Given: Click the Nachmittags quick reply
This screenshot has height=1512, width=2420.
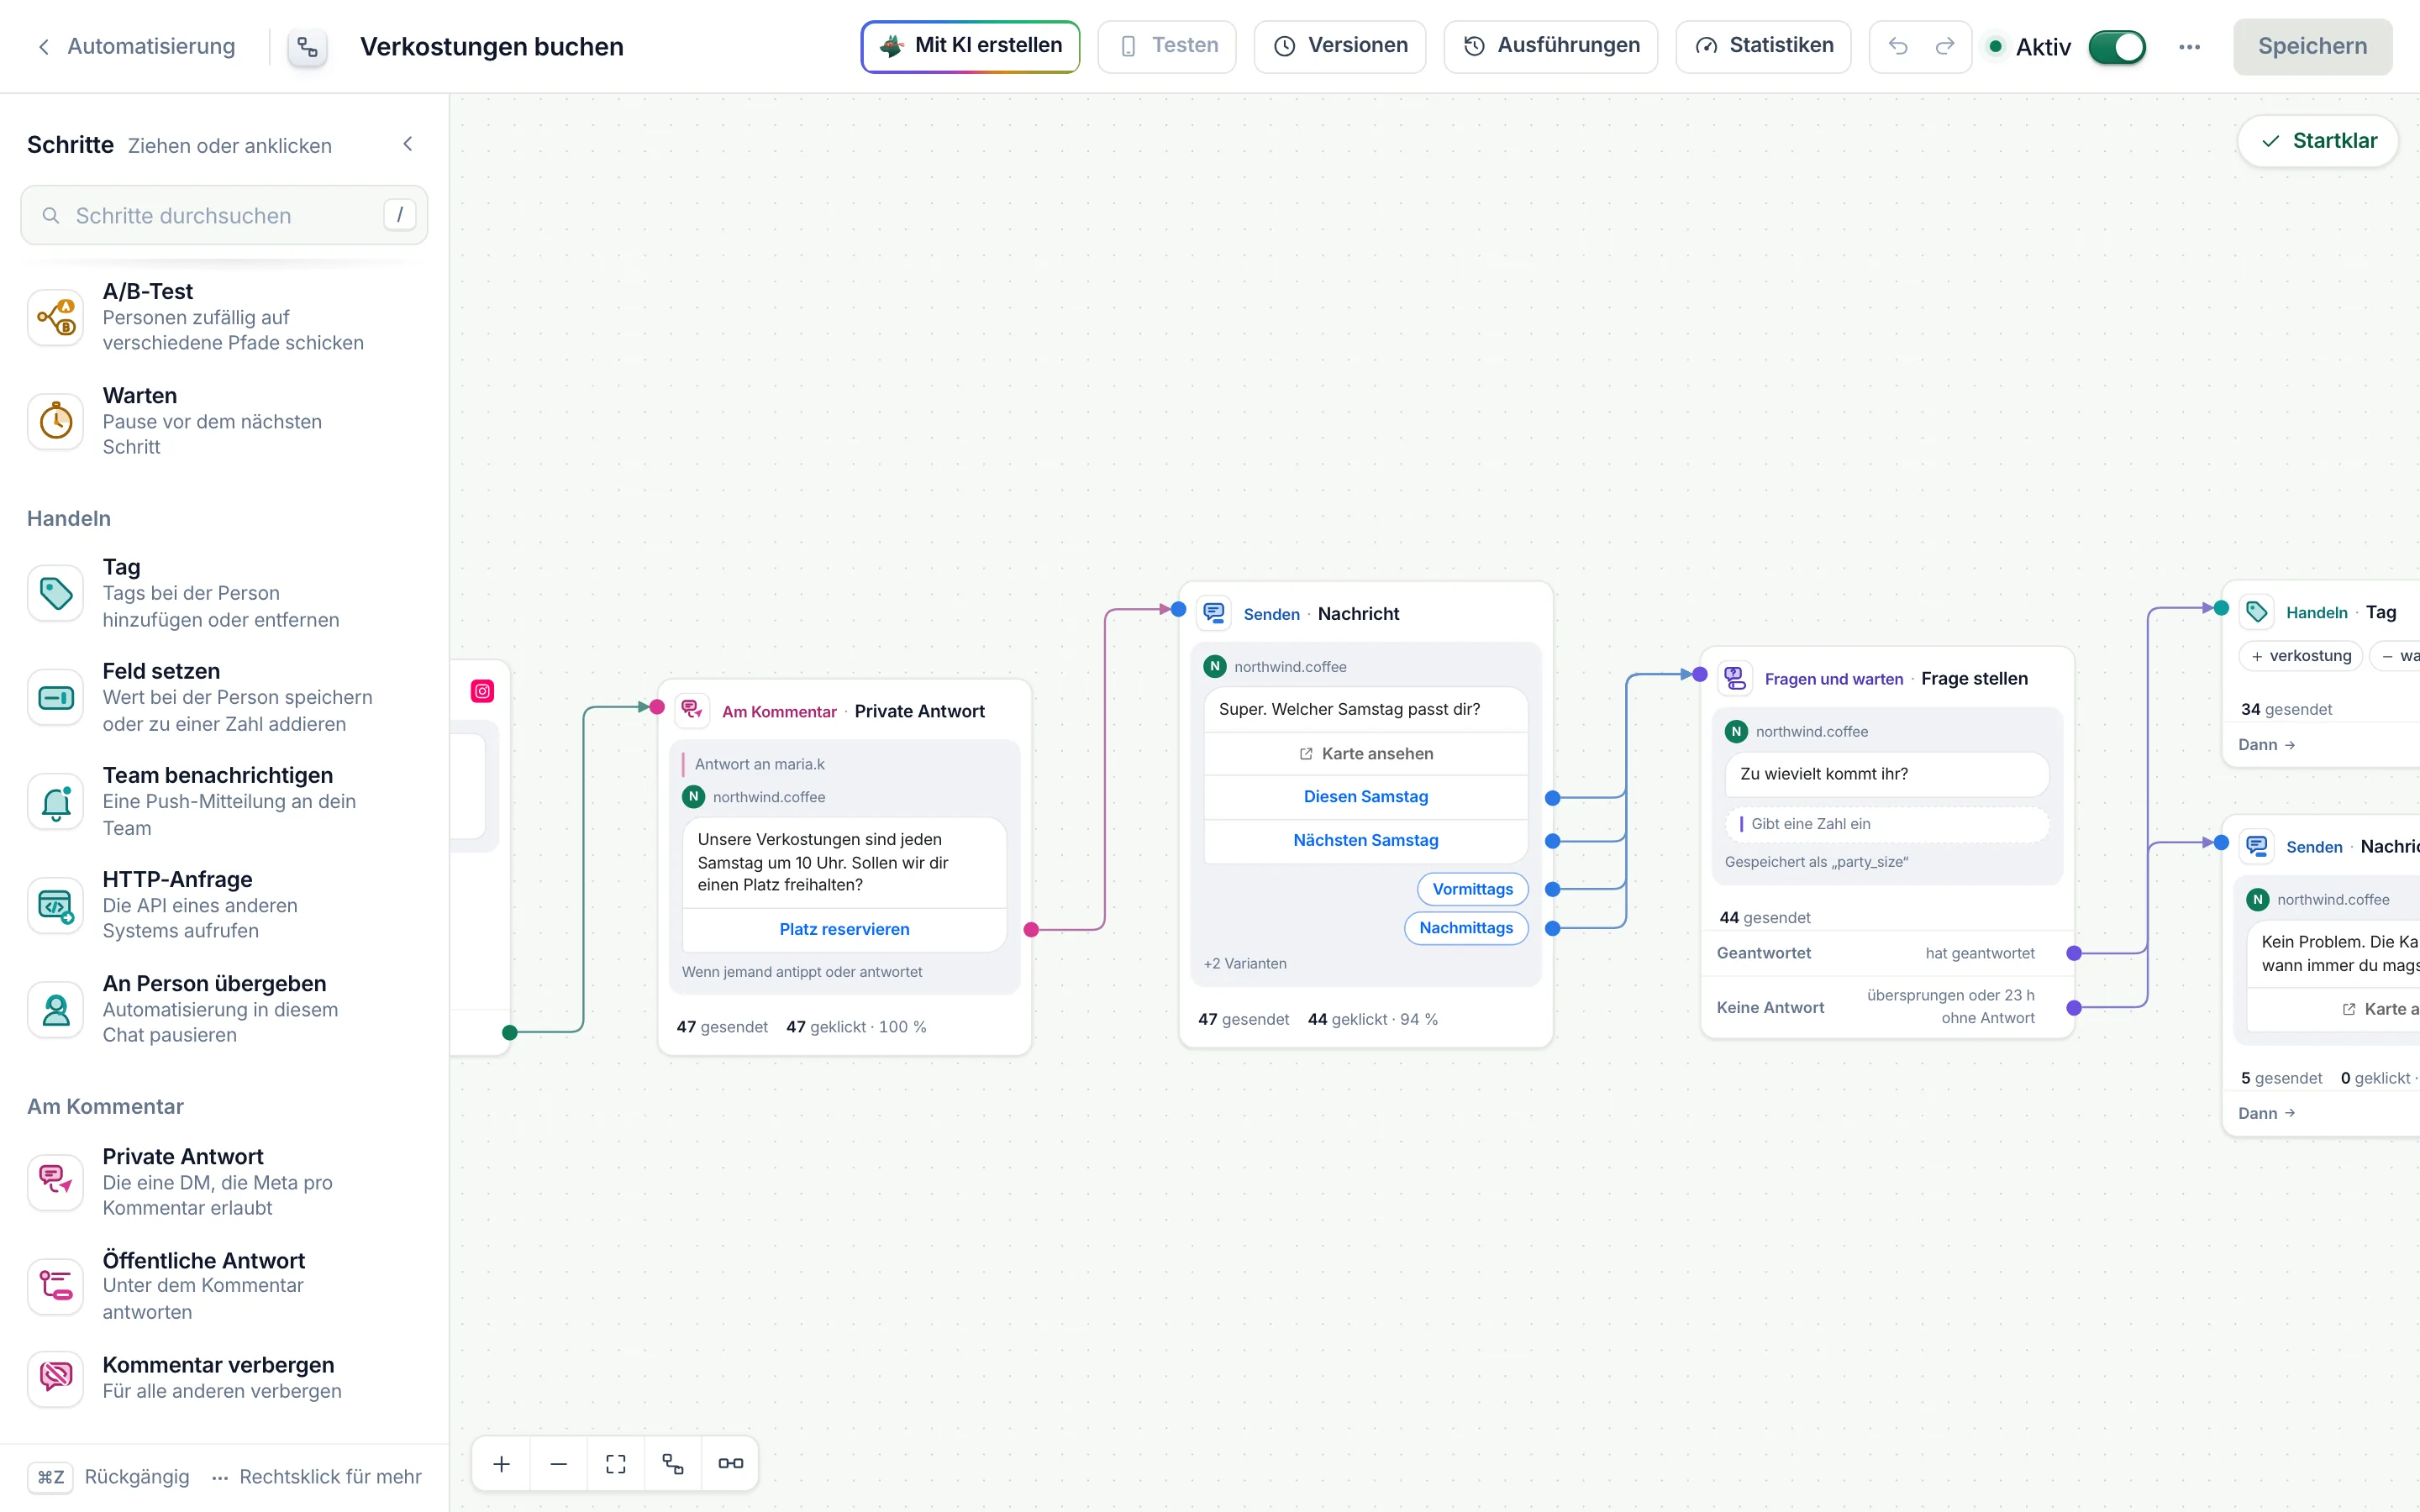Looking at the screenshot, I should (1466, 928).
